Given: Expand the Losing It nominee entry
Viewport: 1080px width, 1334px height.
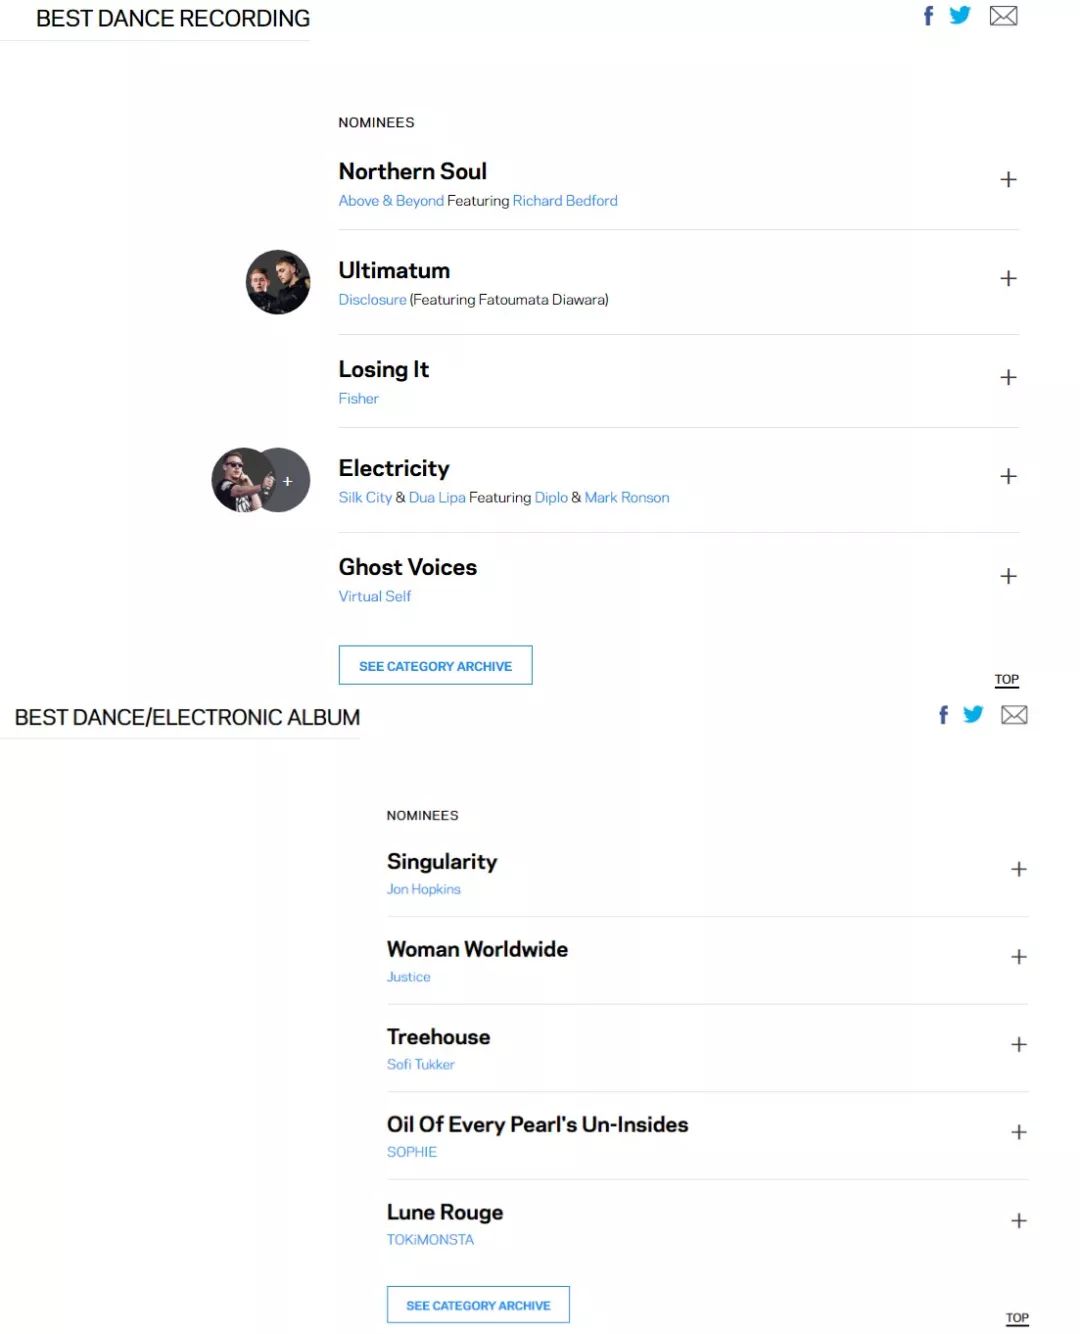Looking at the screenshot, I should 1008,377.
